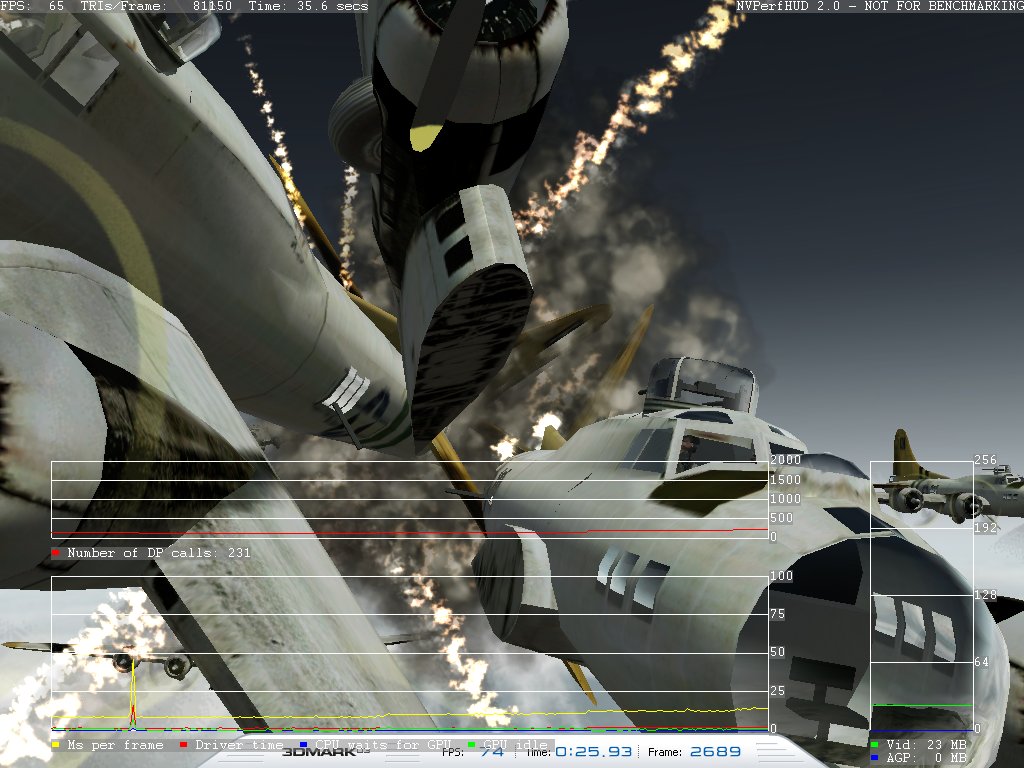Screen dimensions: 1024x768
Task: Click the red Driver time legend square
Action: (x=184, y=744)
